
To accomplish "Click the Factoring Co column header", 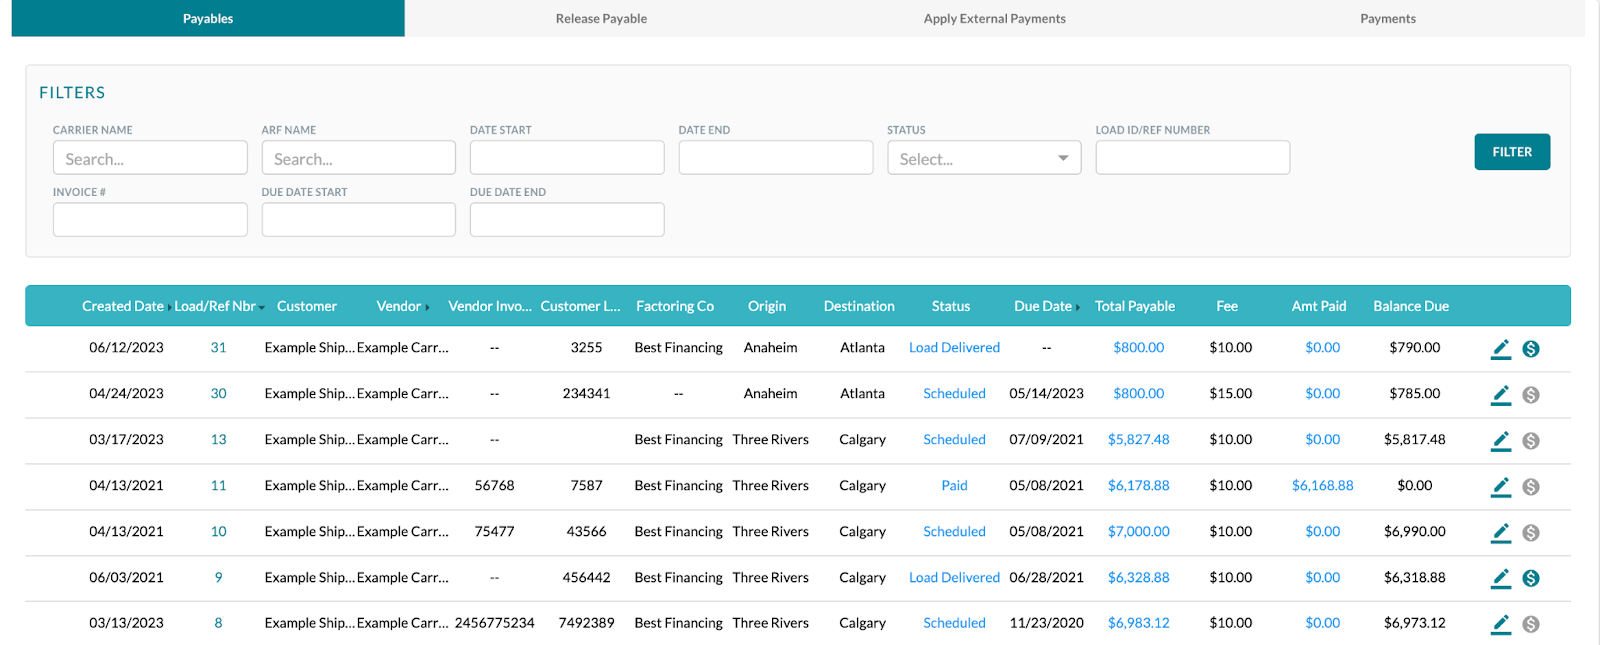I will pyautogui.click(x=675, y=306).
